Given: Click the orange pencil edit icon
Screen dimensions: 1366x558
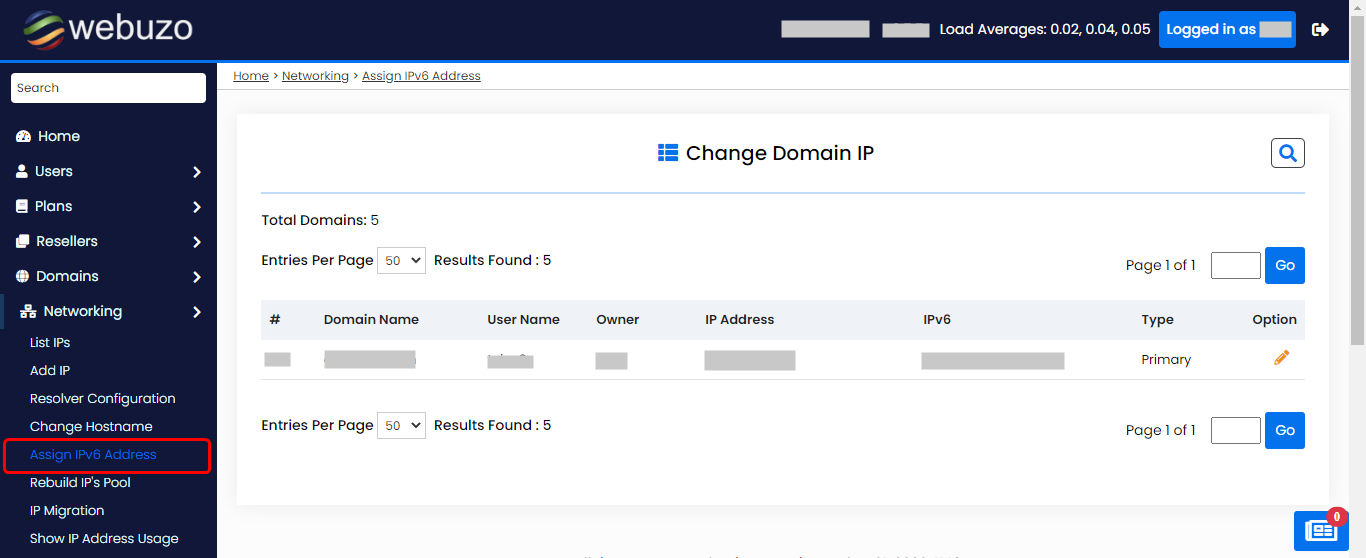Looking at the screenshot, I should 1281,358.
